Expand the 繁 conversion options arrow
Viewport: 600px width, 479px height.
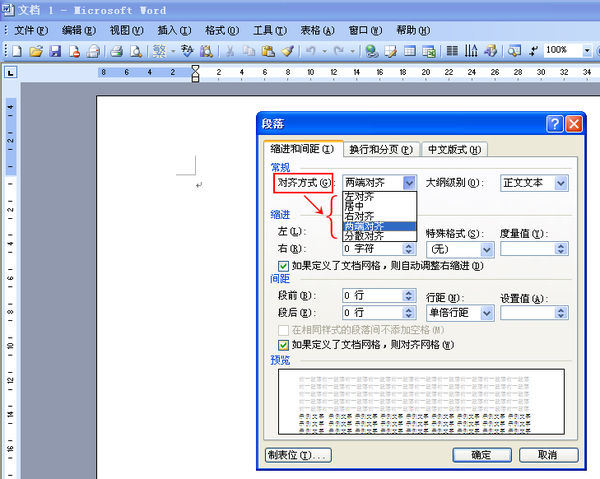pyautogui.click(x=173, y=51)
